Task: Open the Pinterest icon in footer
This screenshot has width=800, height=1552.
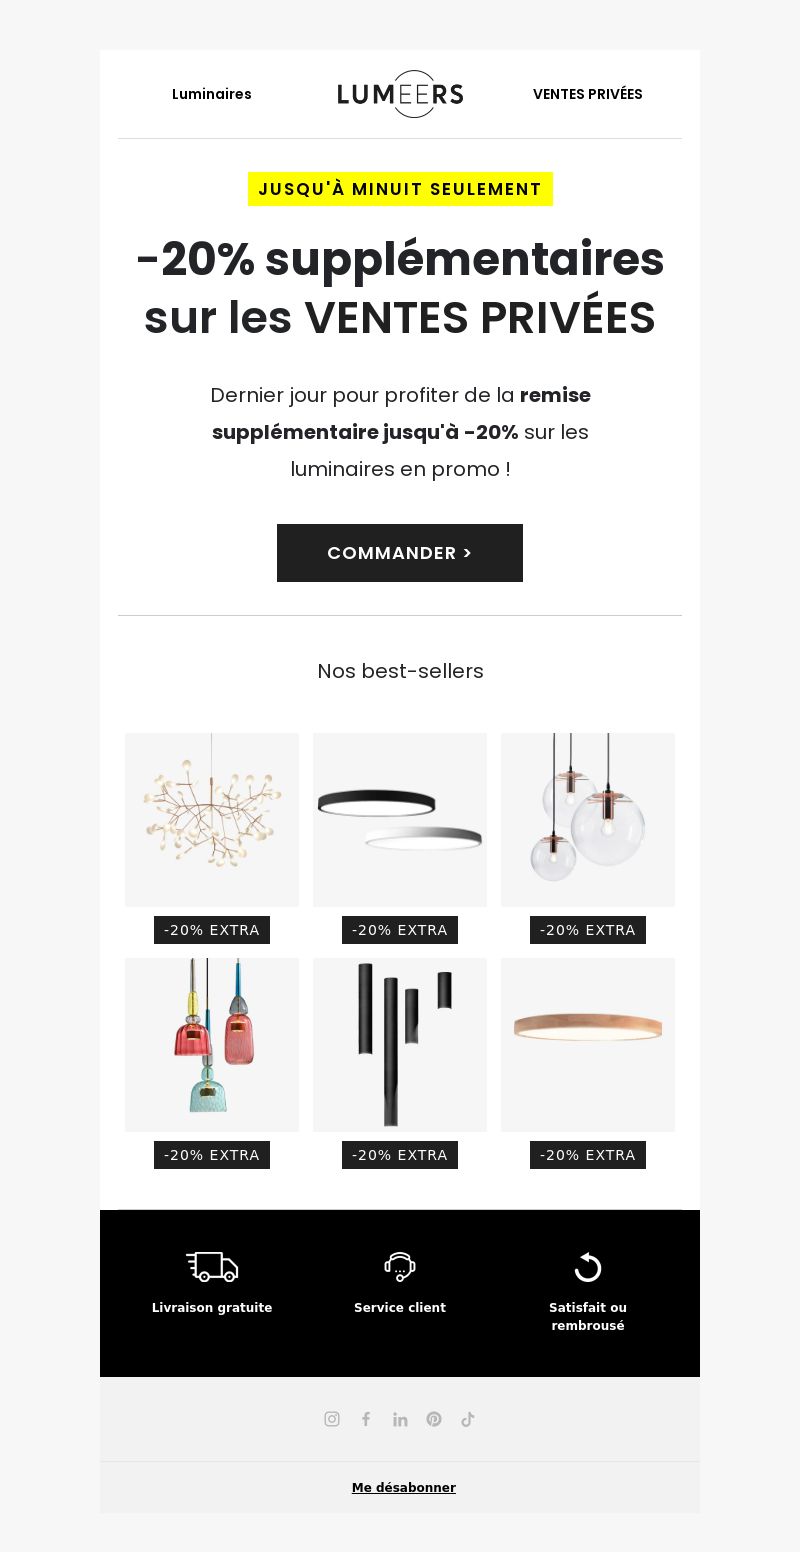Action: click(x=434, y=1419)
